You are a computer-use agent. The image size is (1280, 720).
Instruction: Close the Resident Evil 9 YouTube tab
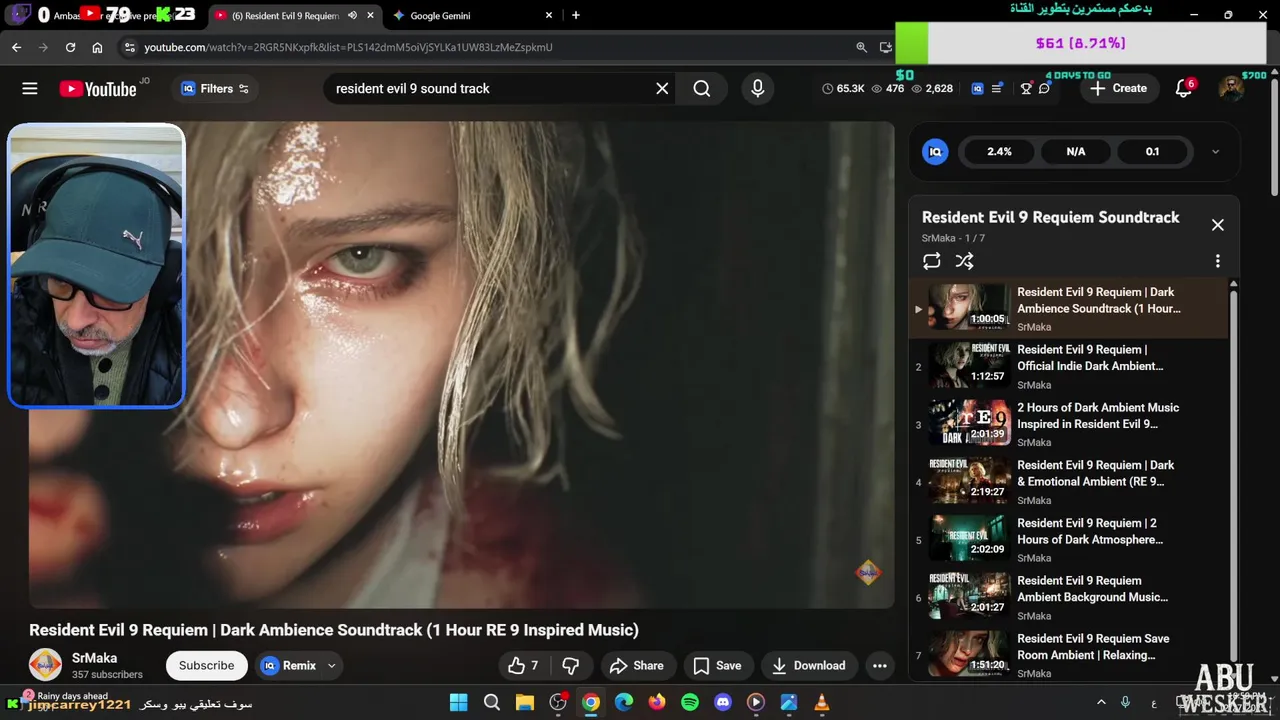click(371, 16)
